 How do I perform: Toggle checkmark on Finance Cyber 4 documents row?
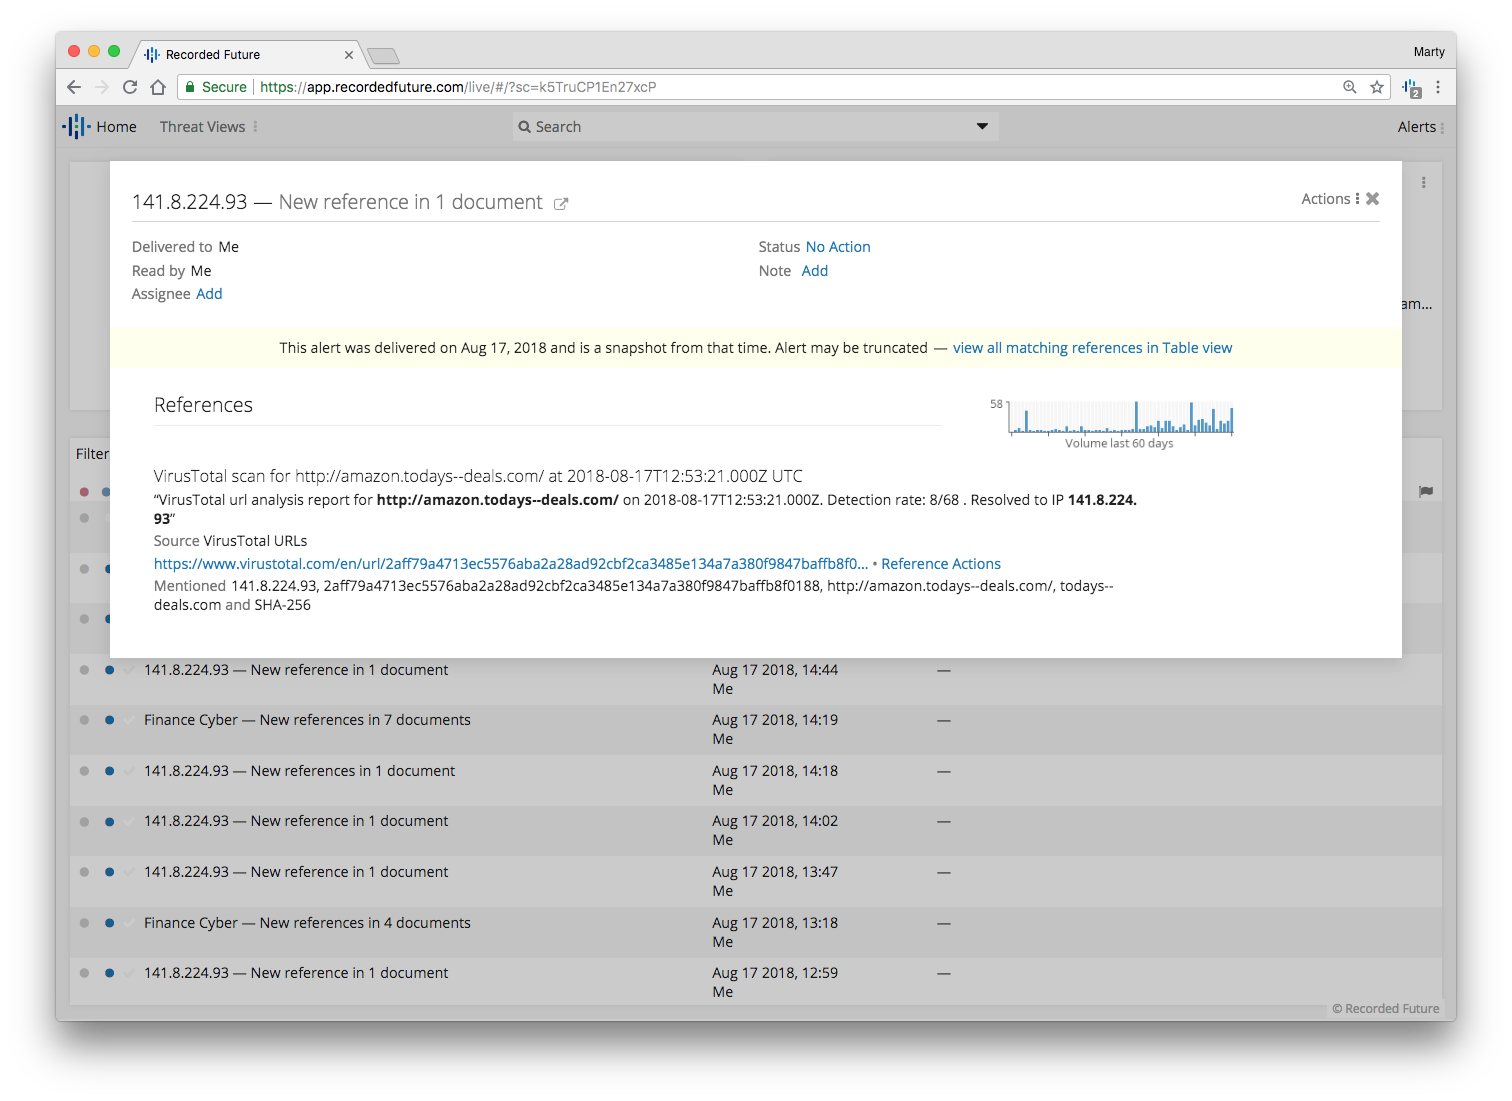tap(130, 923)
